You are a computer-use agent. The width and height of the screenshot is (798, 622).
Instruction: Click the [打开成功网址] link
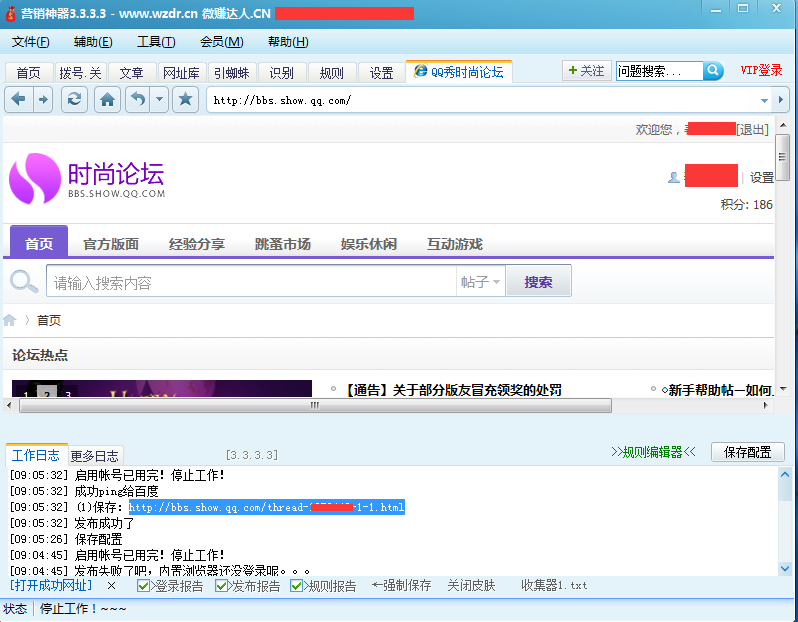pyautogui.click(x=51, y=585)
